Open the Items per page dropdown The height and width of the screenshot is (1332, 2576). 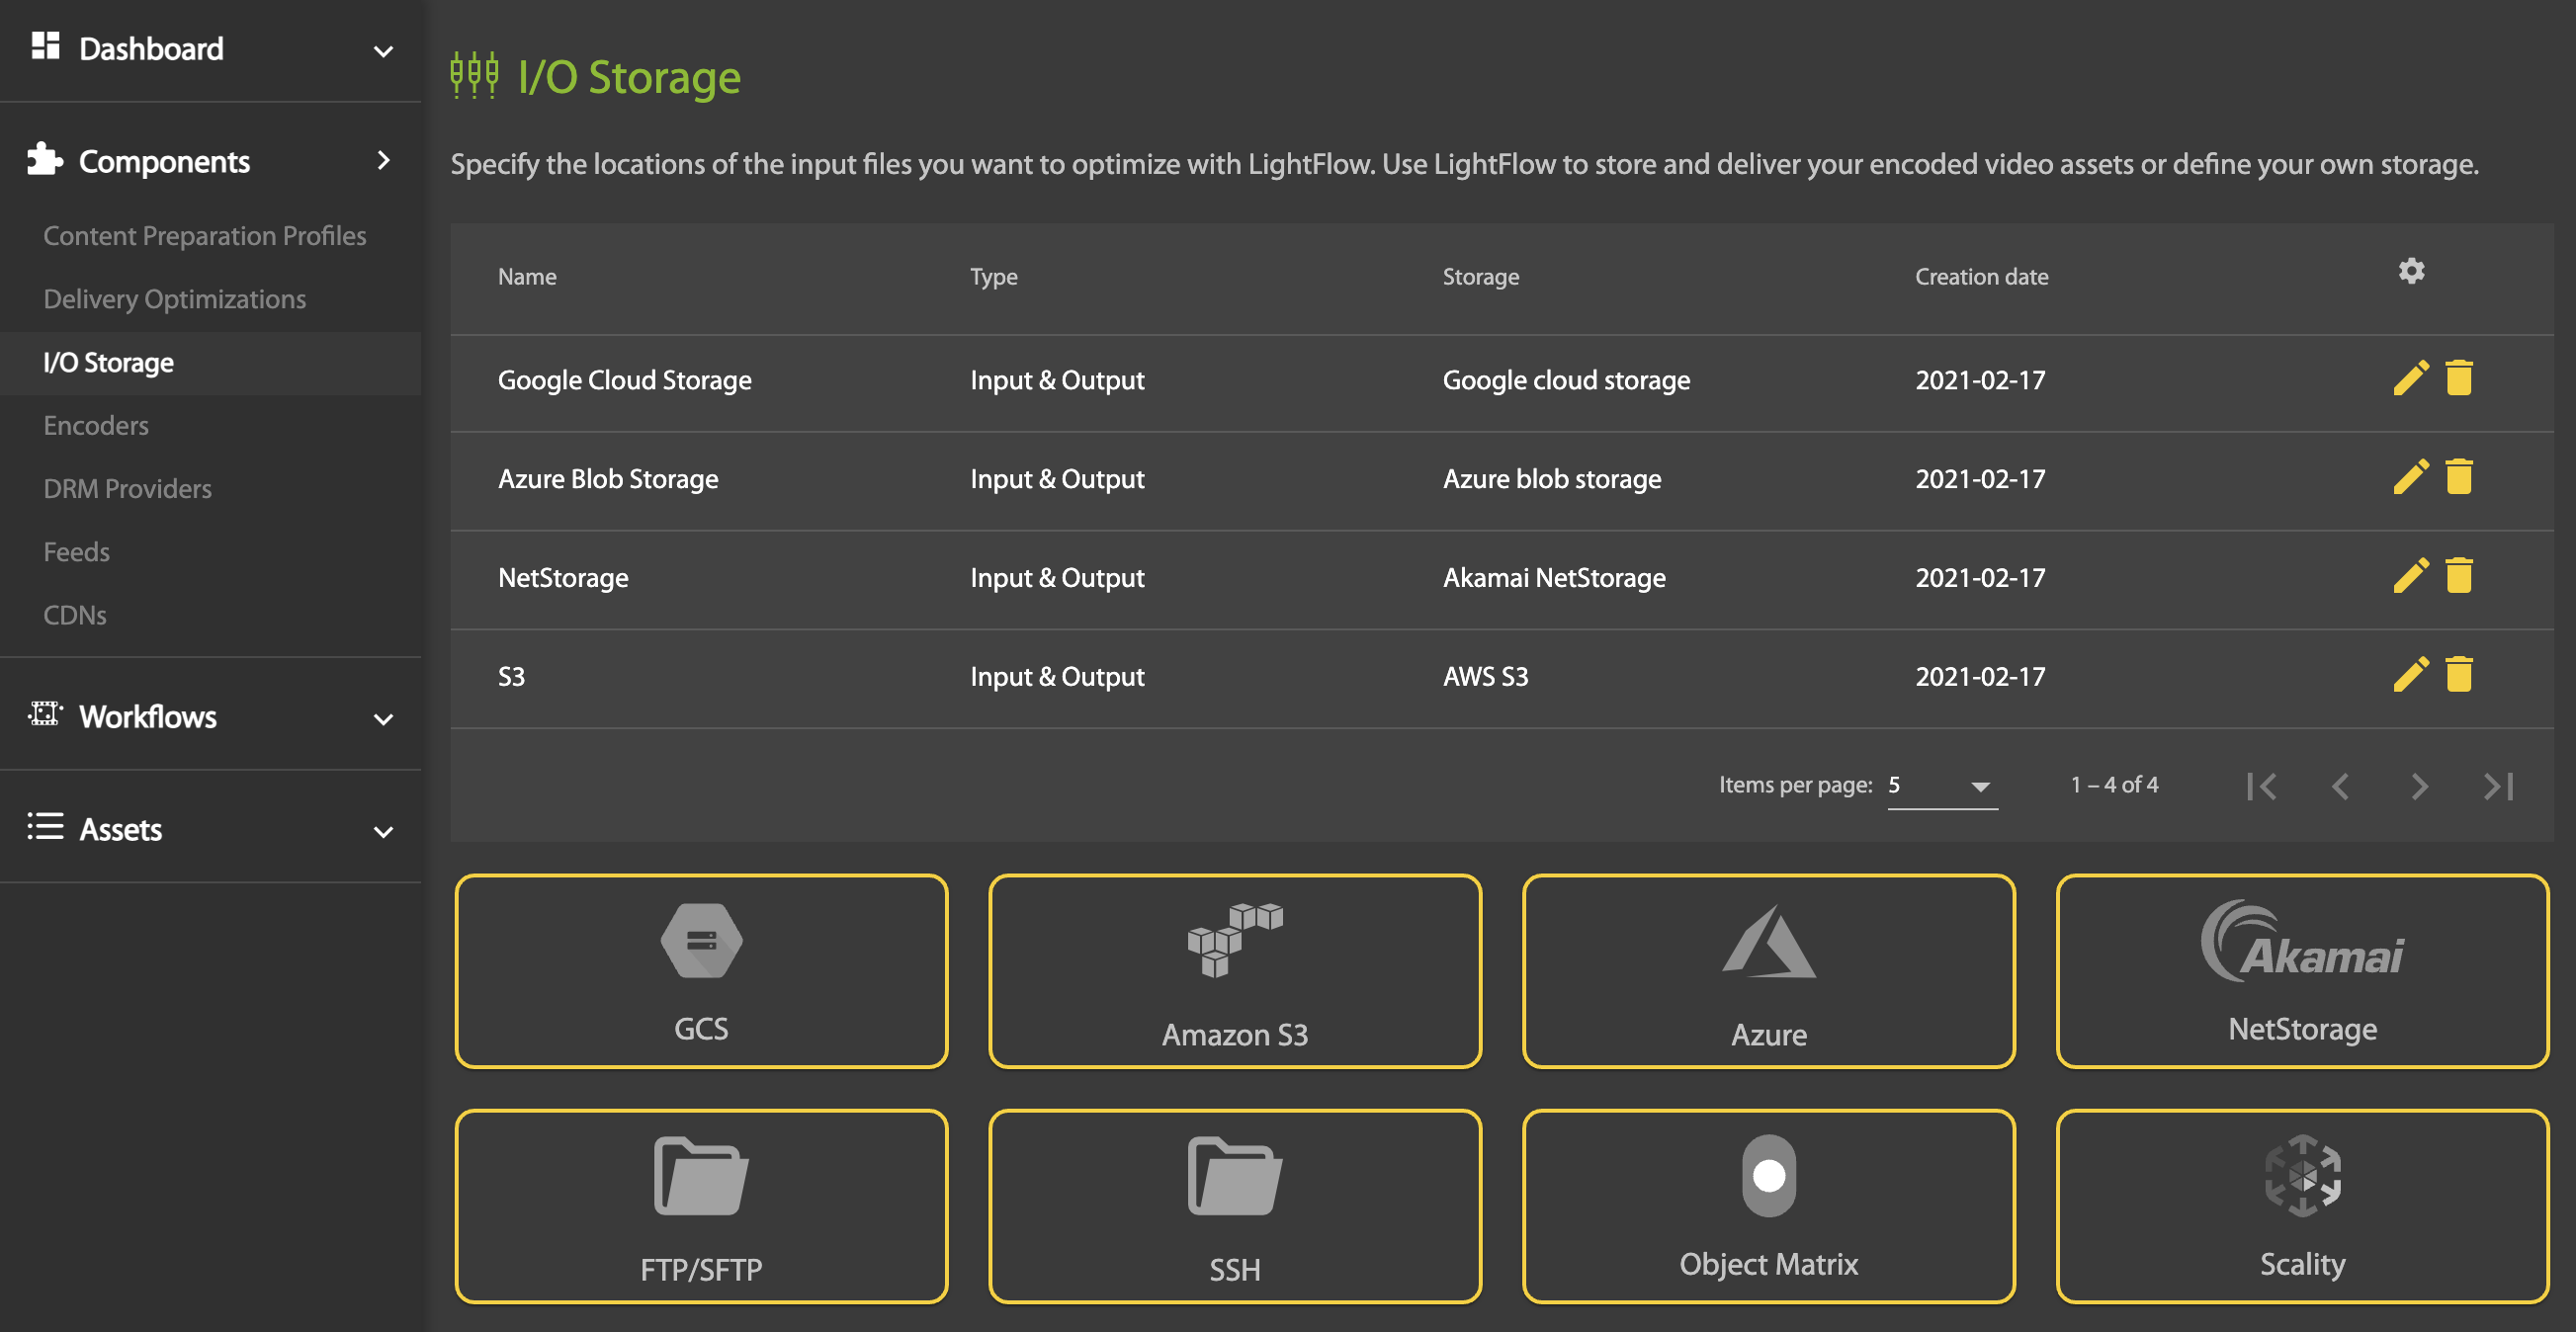[1941, 786]
